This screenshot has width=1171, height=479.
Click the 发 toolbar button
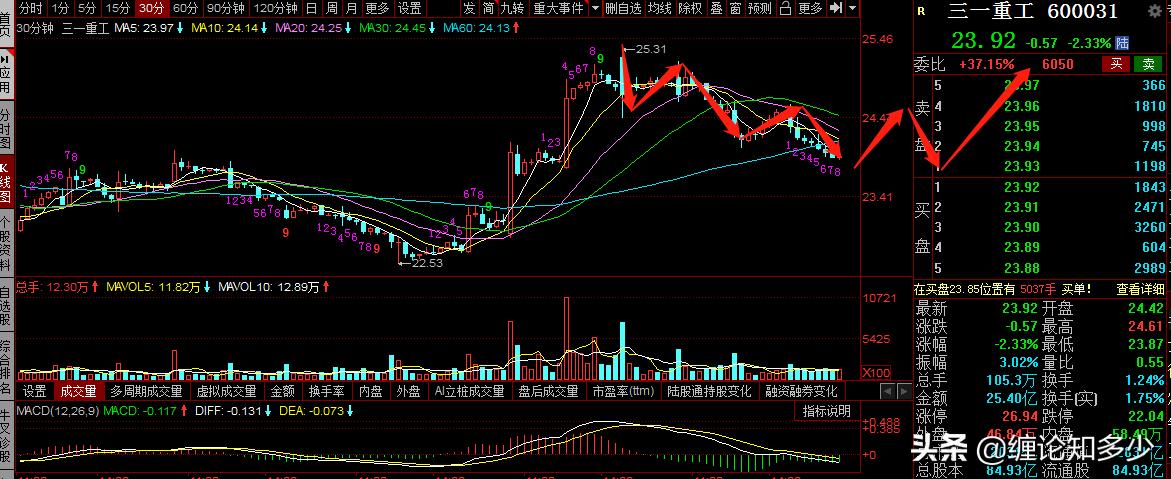468,9
